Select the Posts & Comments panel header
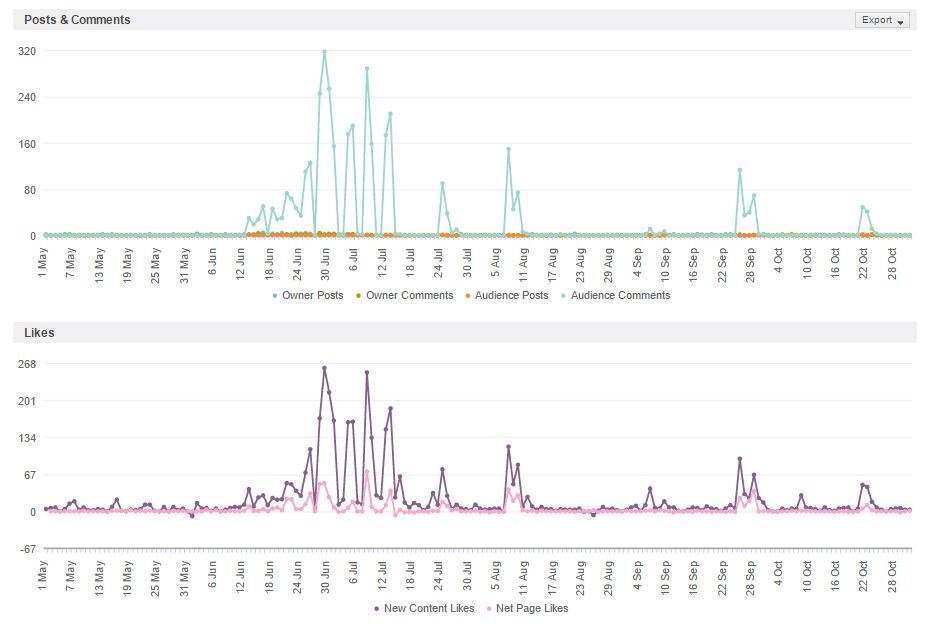The image size is (933, 626). (x=77, y=20)
